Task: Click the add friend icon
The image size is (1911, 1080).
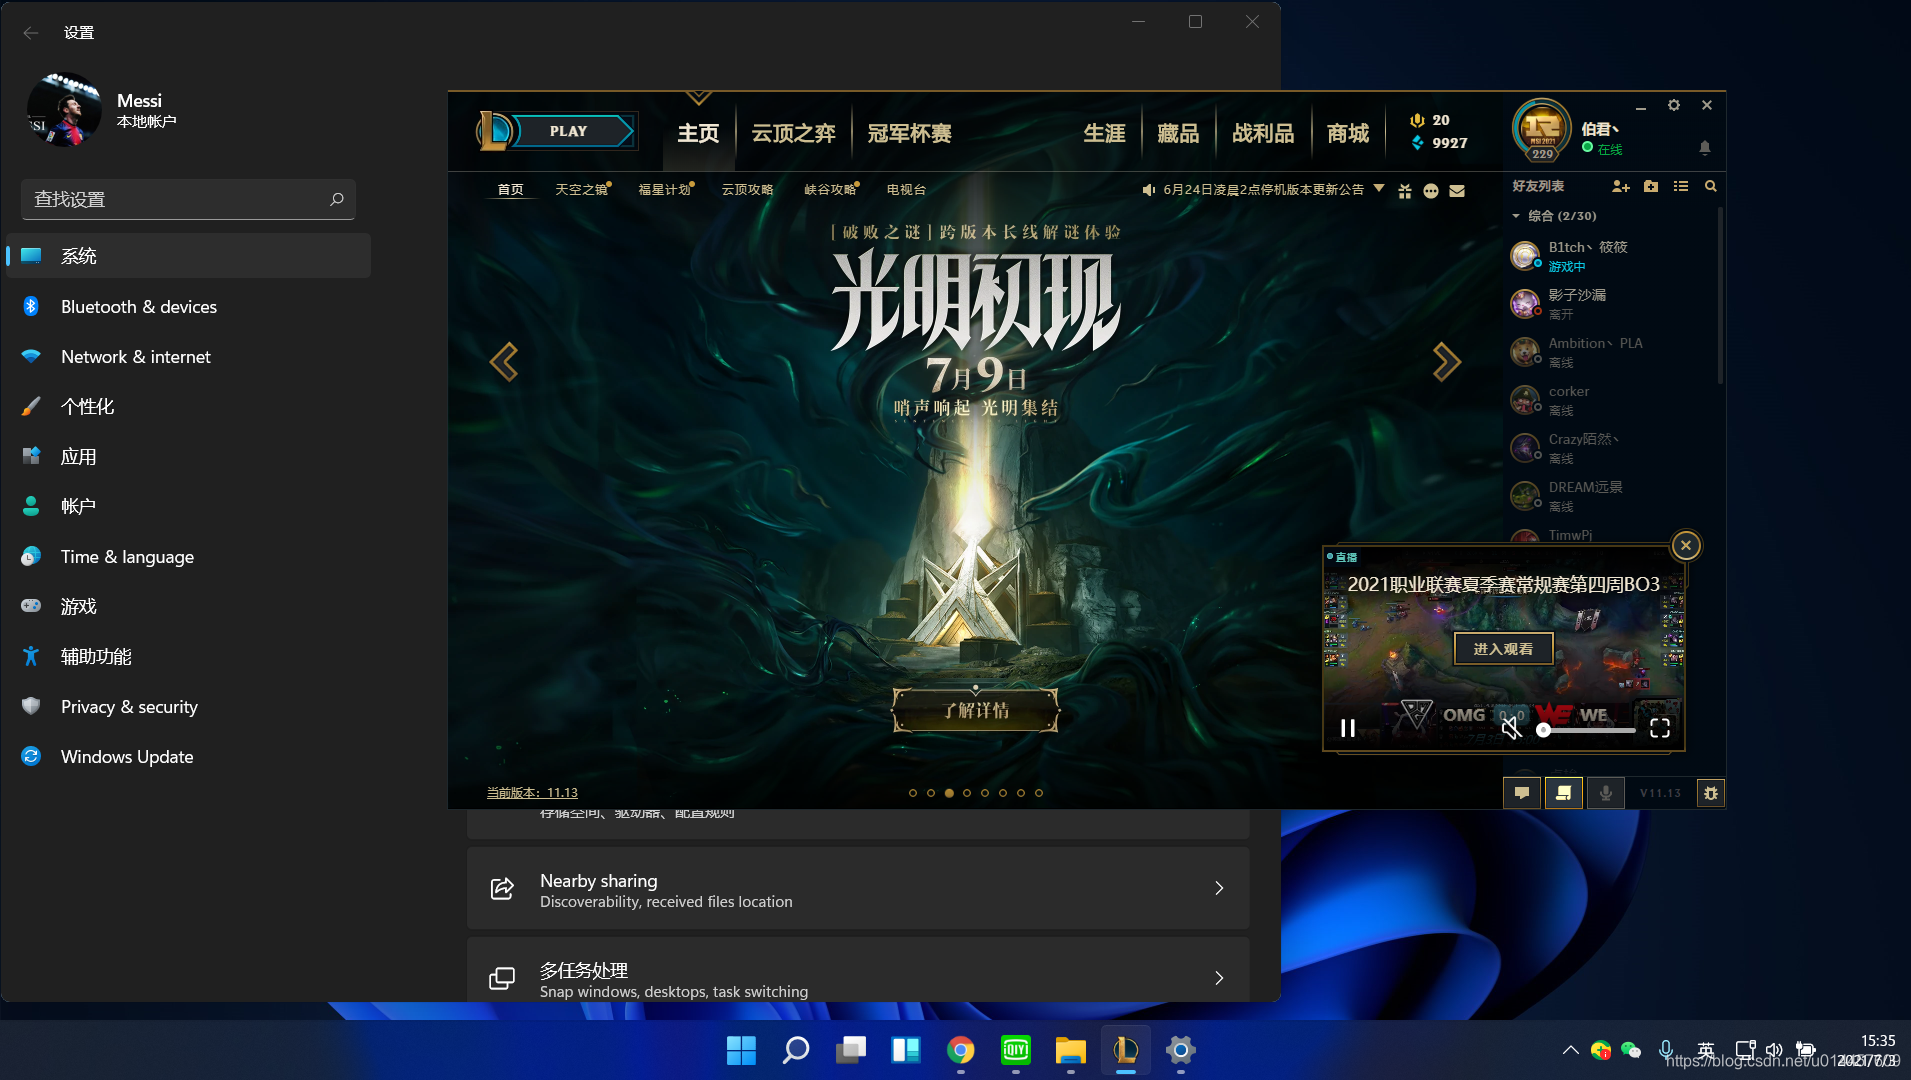Action: [1621, 186]
